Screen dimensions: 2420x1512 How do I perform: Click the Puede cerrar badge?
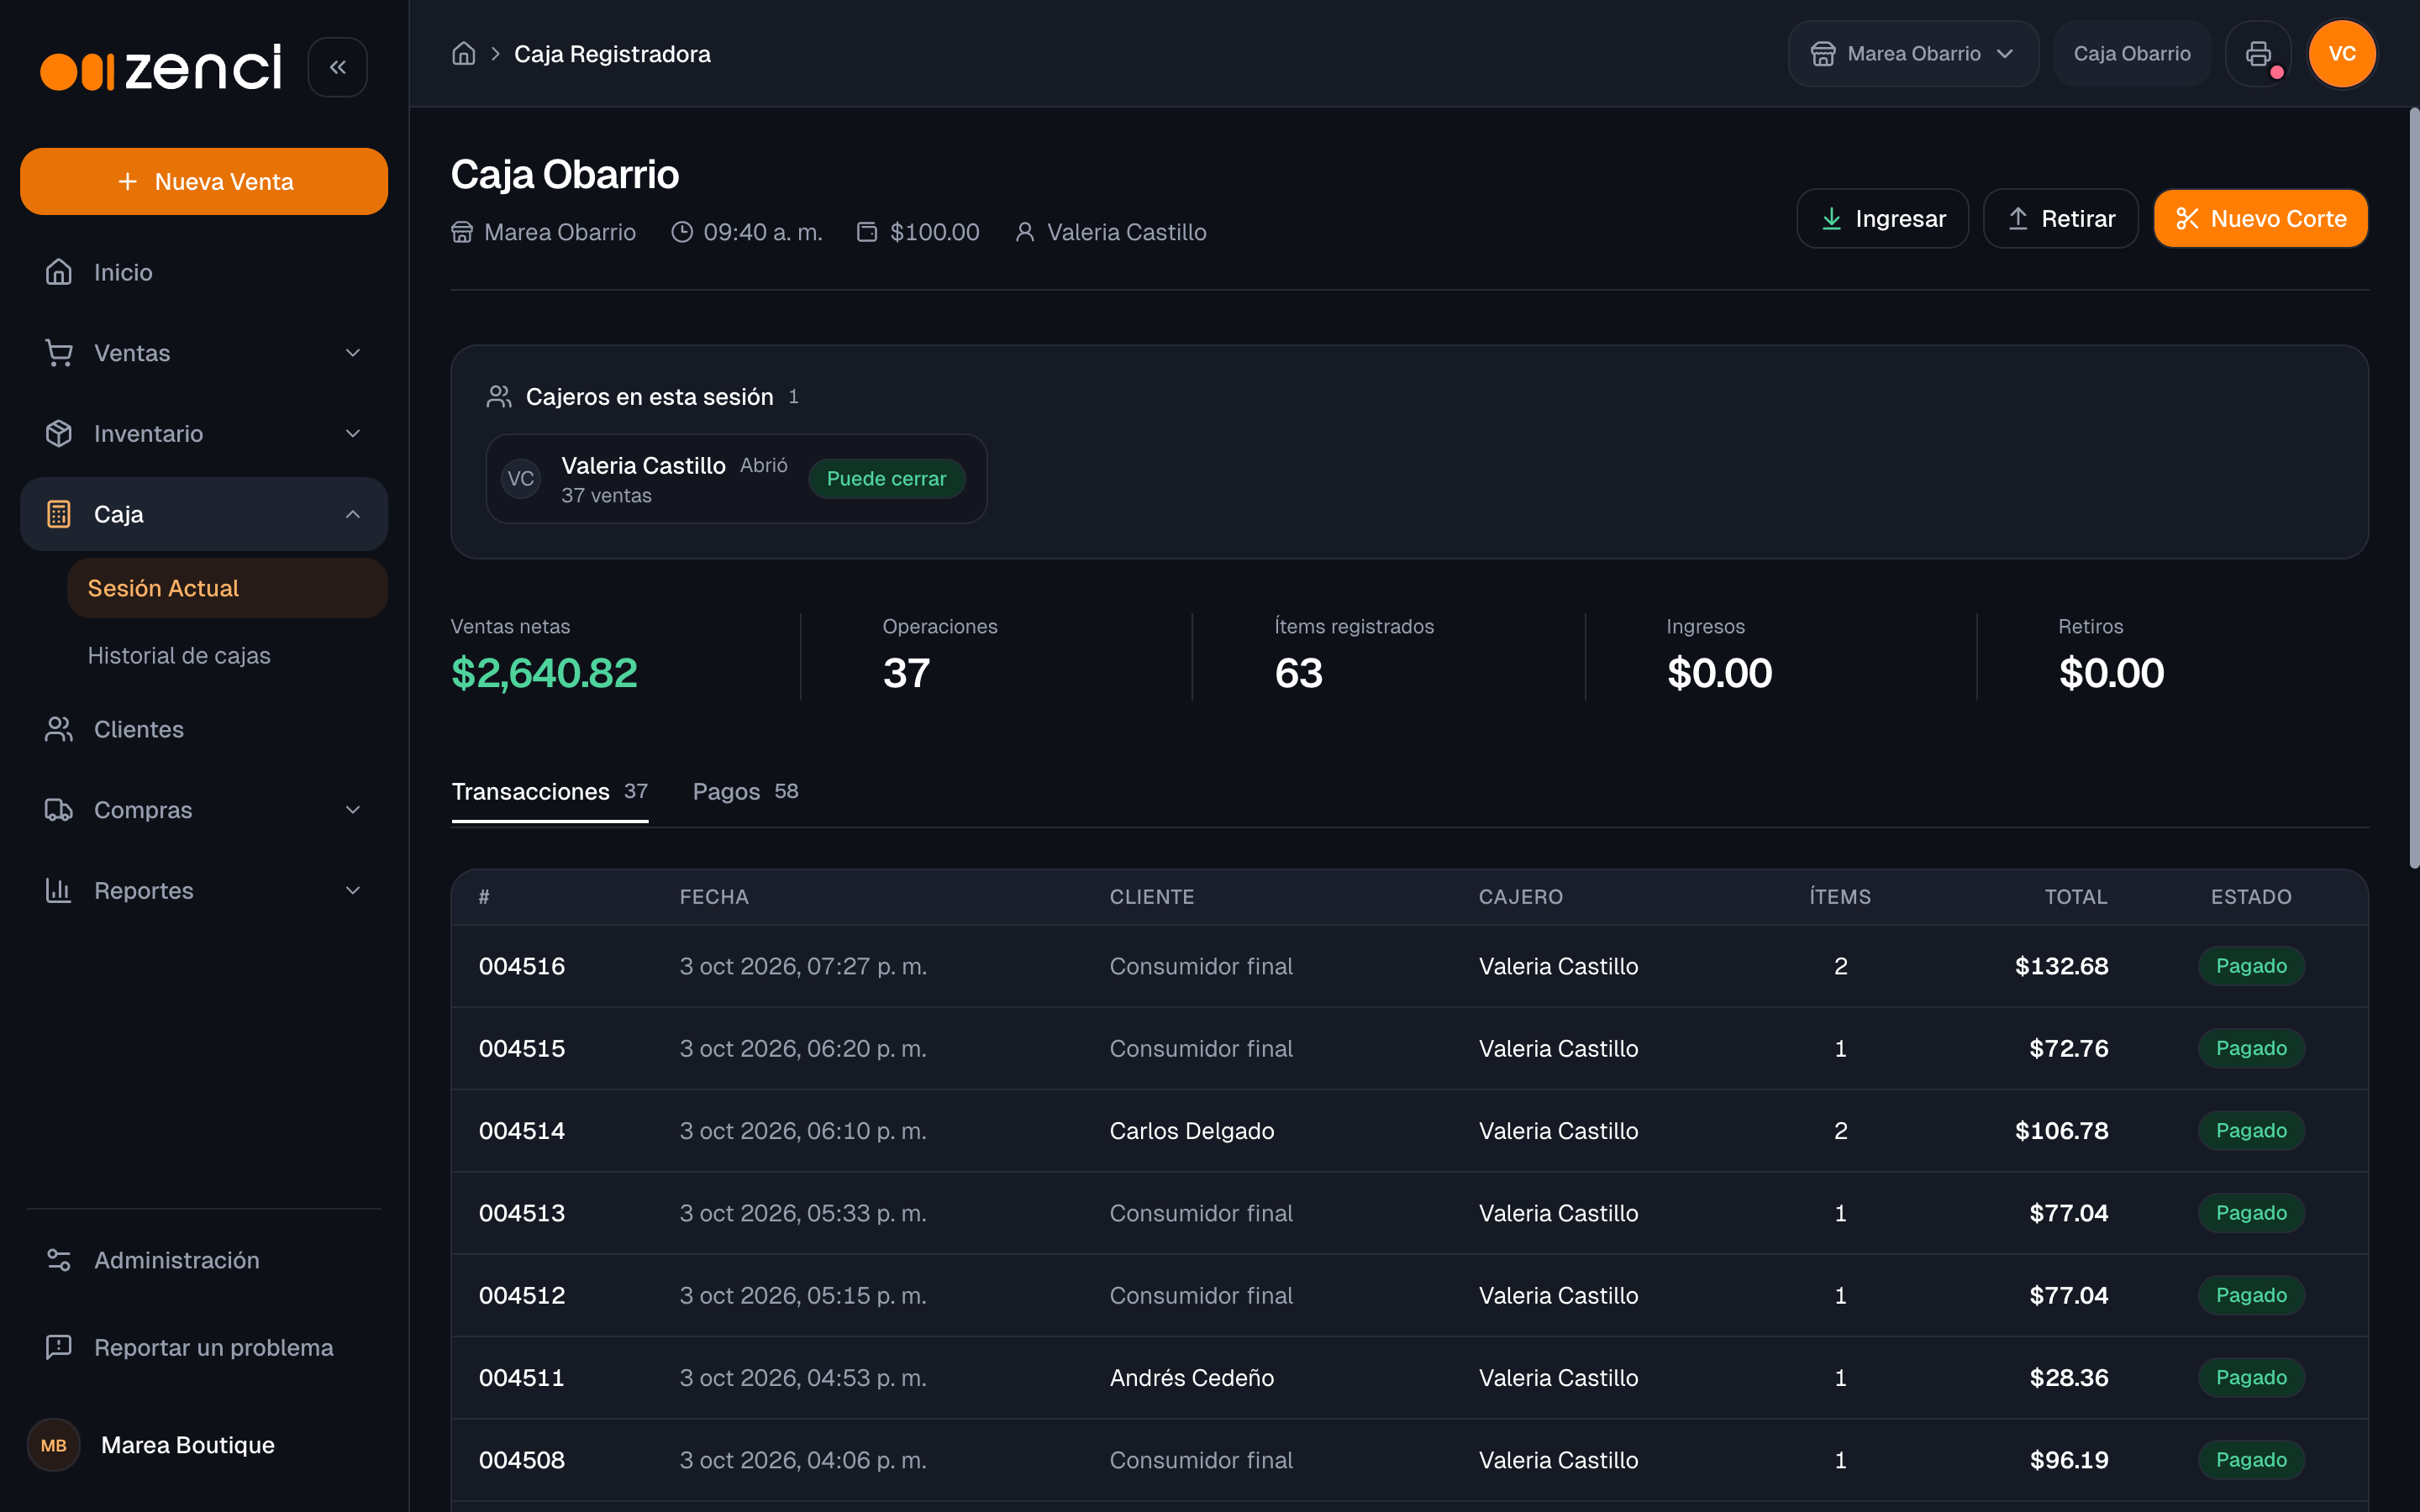pyautogui.click(x=886, y=479)
